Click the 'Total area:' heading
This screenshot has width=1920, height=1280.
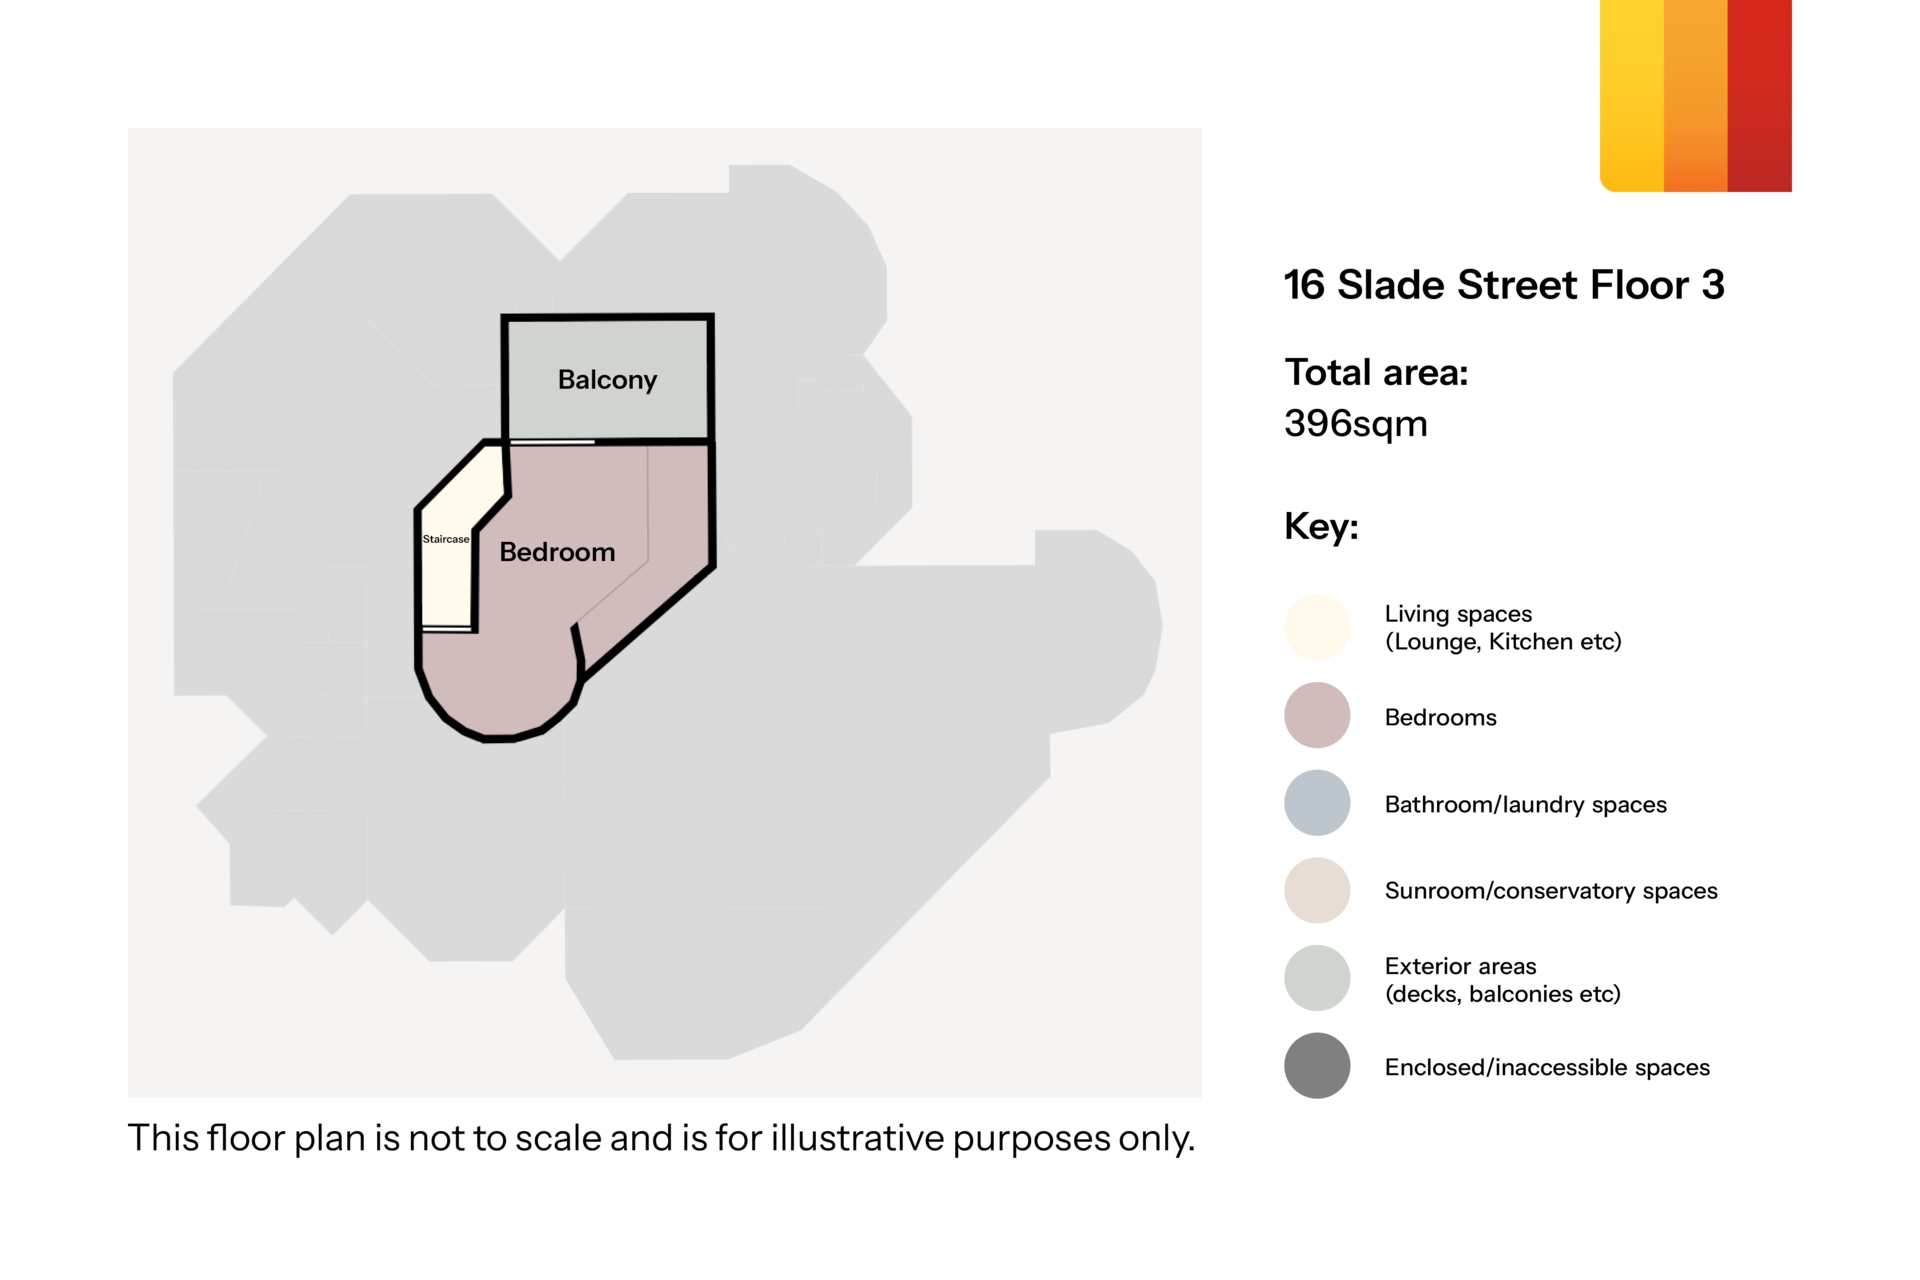point(1376,372)
